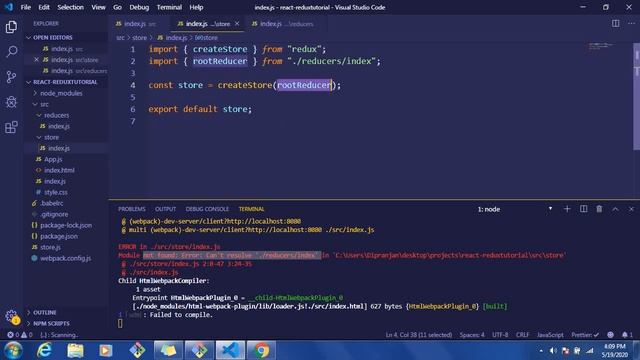Change encoding via UTF-8 status item
The width and height of the screenshot is (640, 360).
point(500,335)
